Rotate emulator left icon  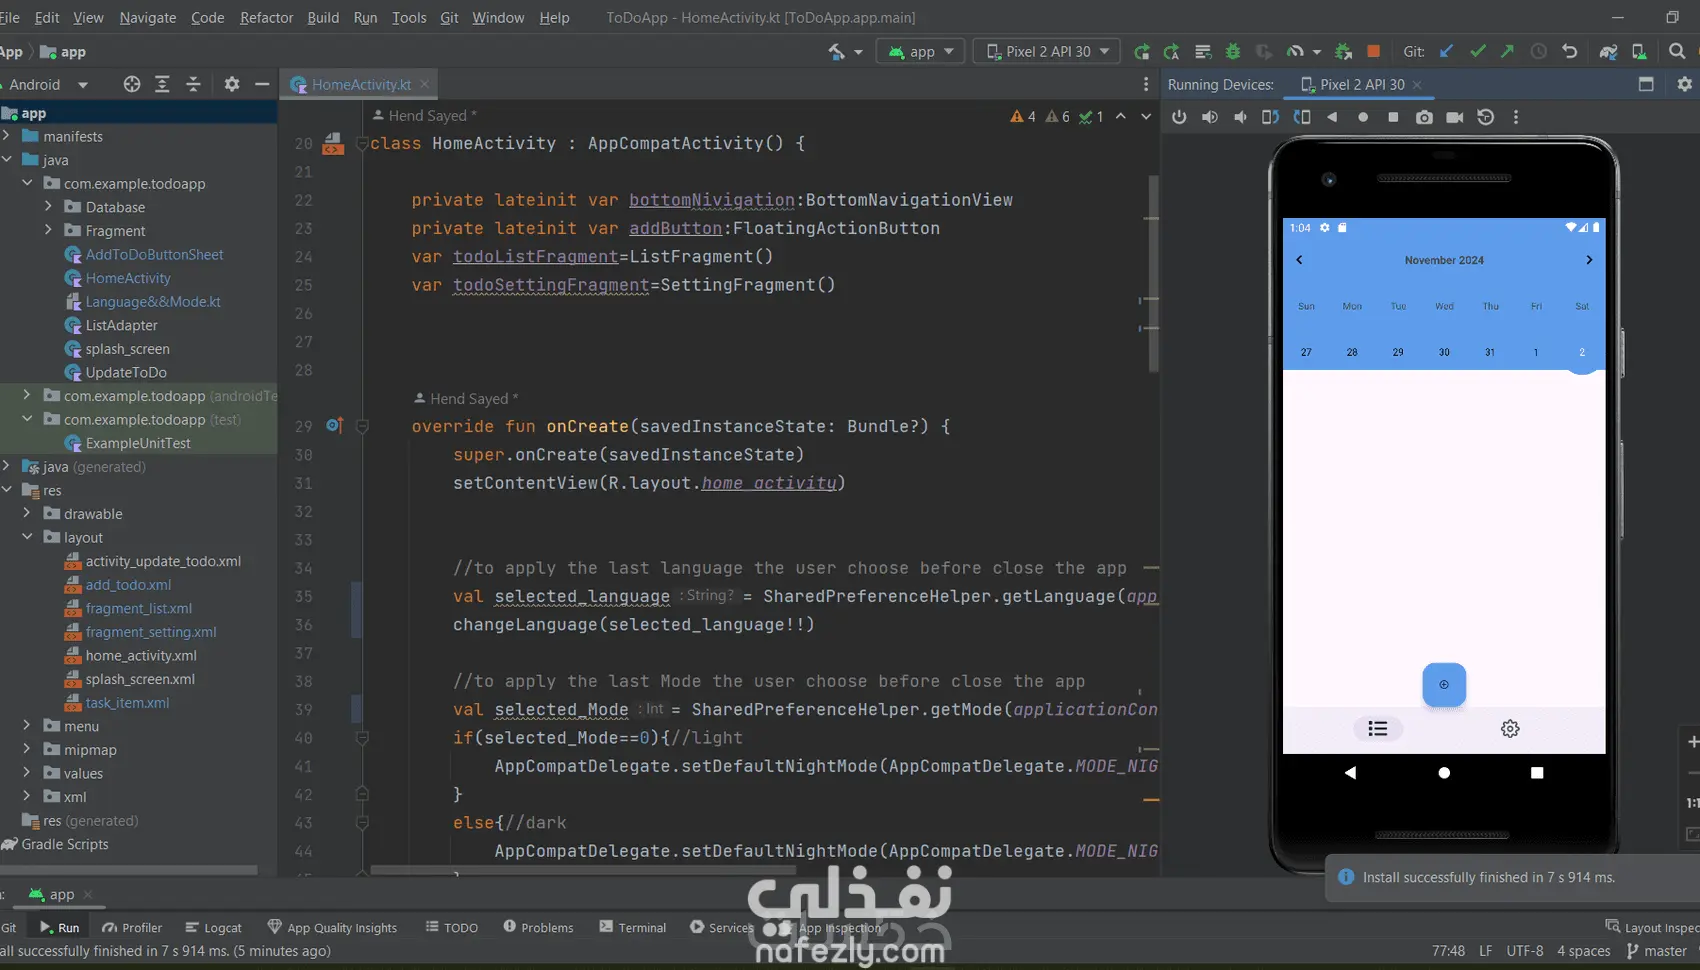(1271, 117)
